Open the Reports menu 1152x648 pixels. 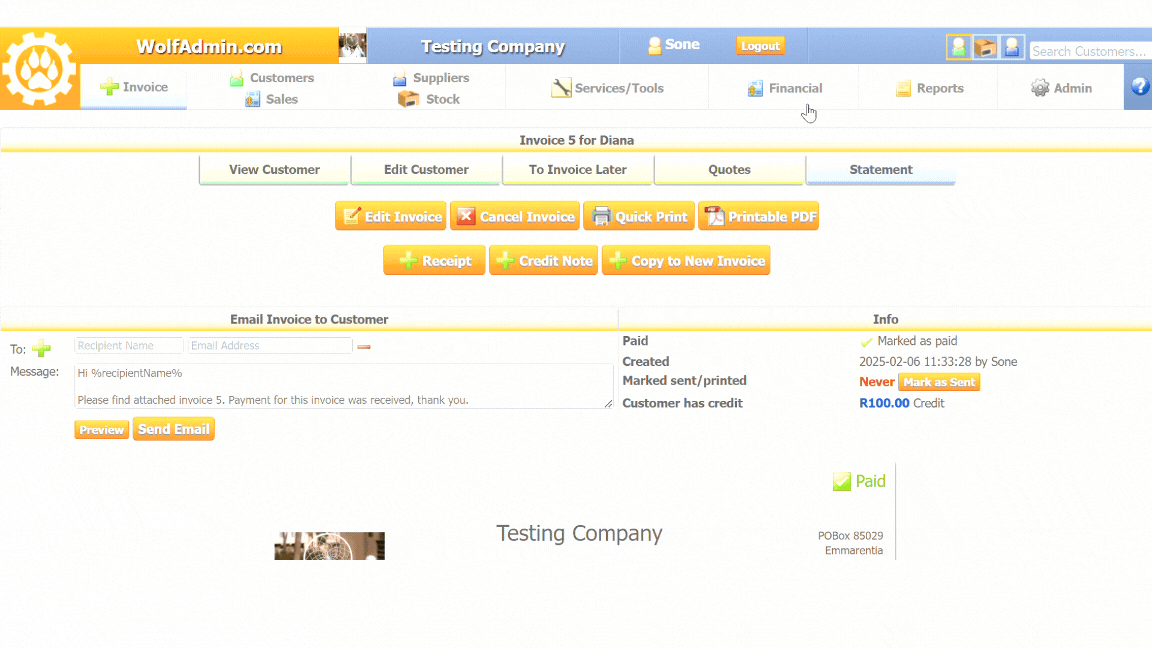click(x=929, y=87)
